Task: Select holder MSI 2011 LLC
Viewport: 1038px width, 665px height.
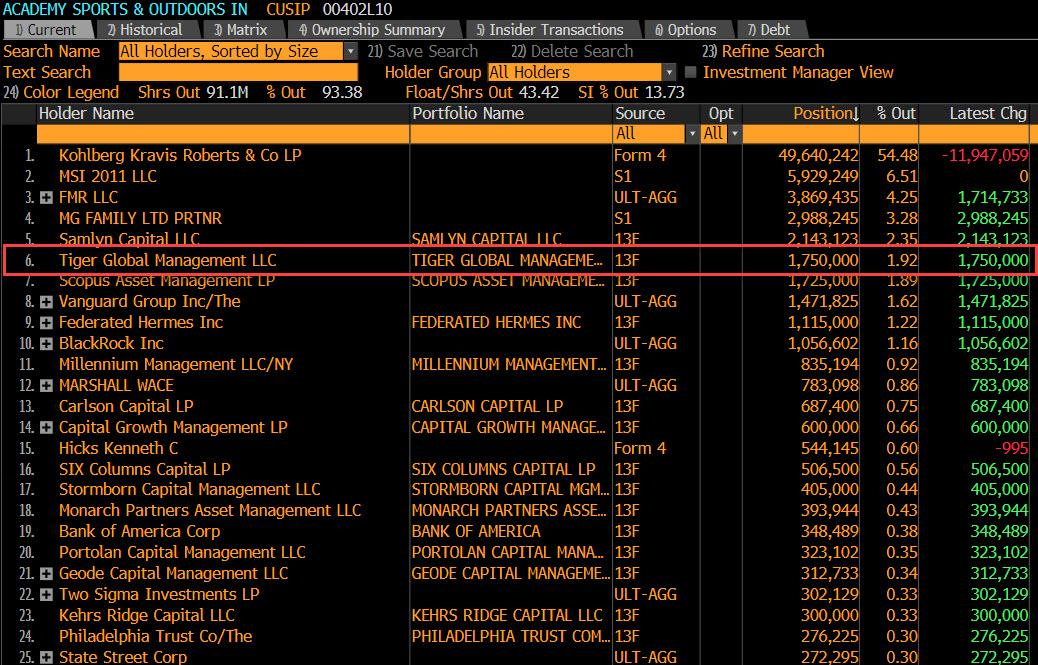Action: pos(108,177)
